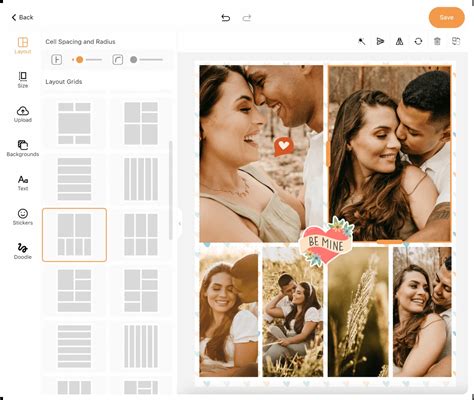Choose the three-by-two grid layout
The width and height of the screenshot is (474, 400).
click(x=141, y=235)
